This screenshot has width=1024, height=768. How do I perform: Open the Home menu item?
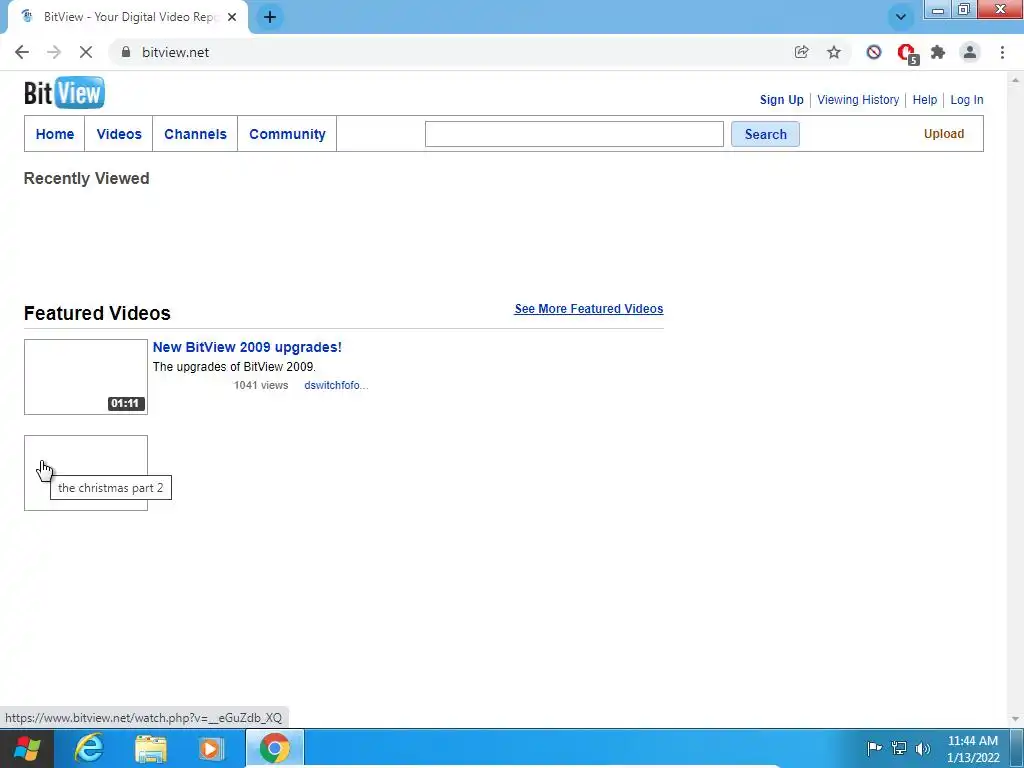click(55, 134)
